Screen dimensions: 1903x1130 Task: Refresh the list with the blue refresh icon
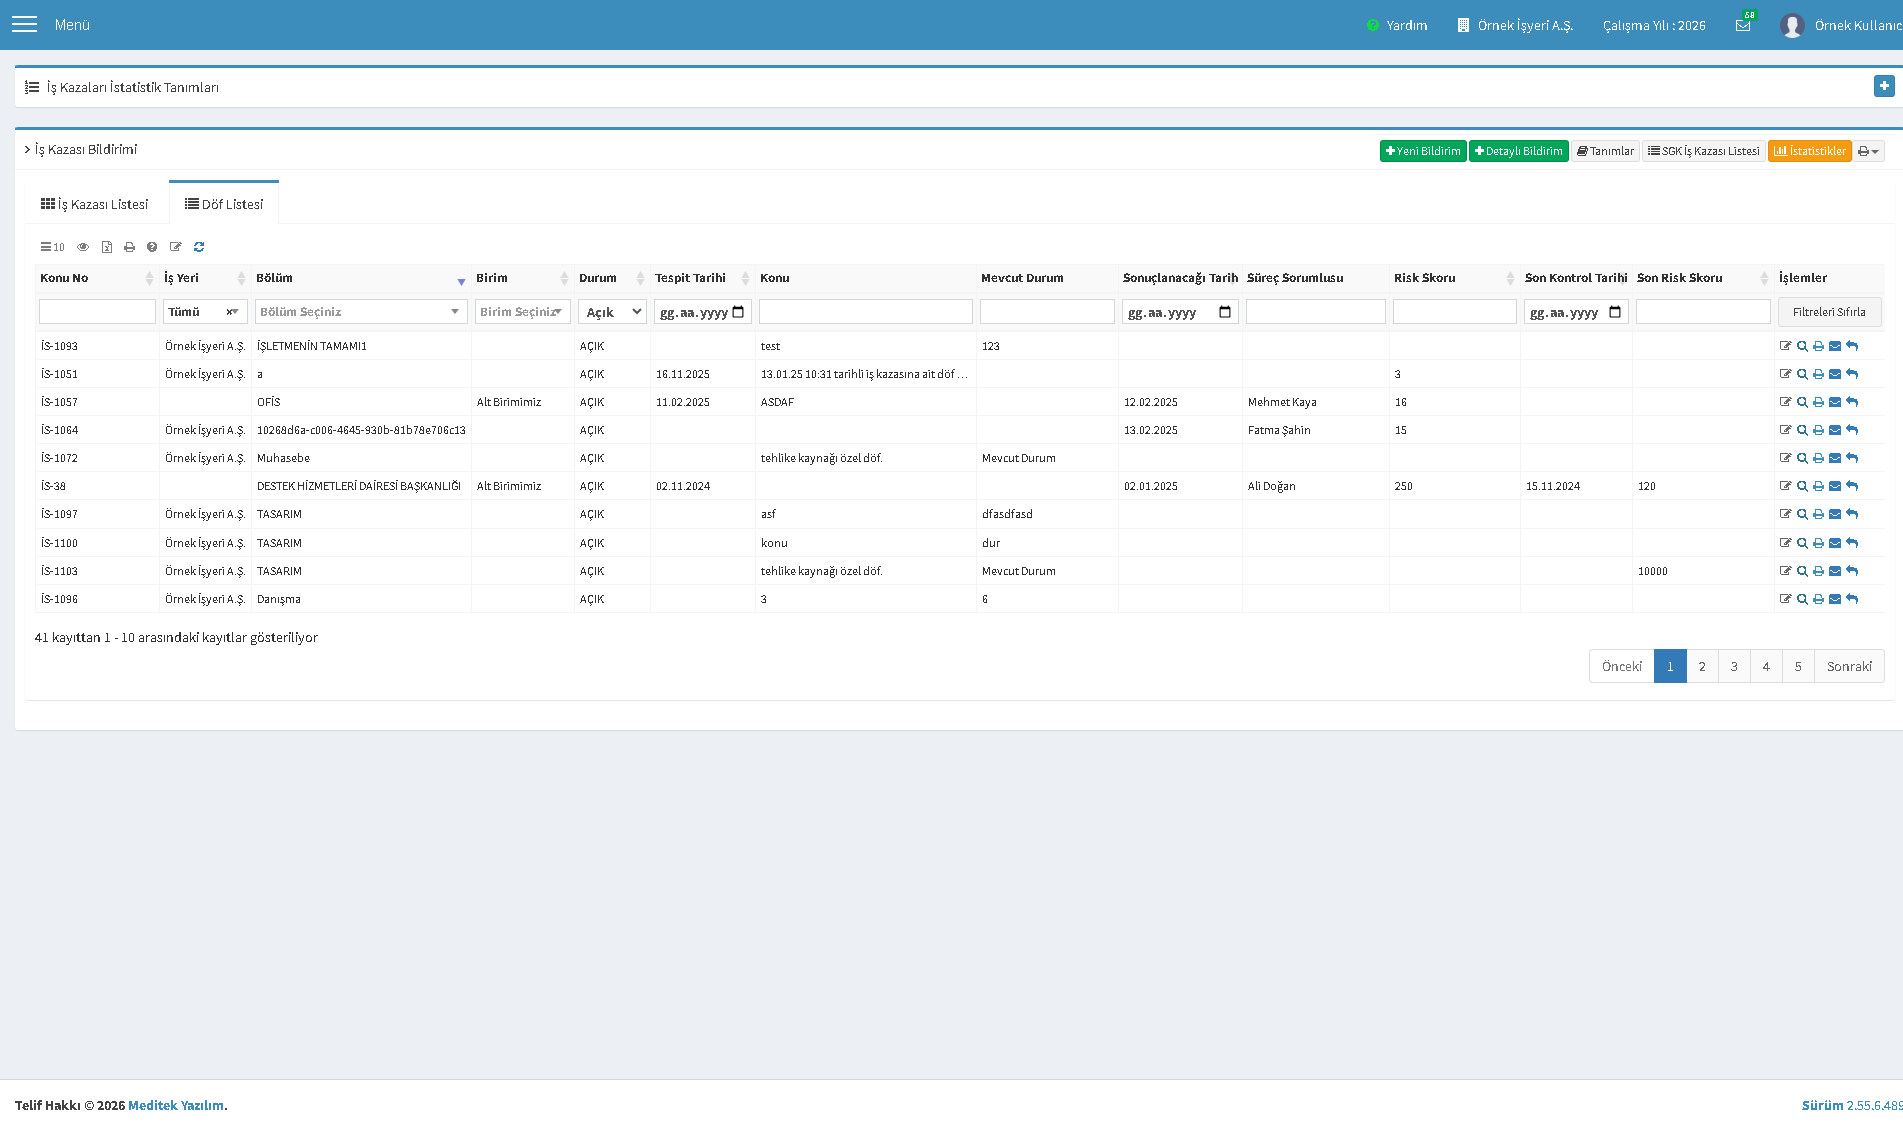point(199,247)
